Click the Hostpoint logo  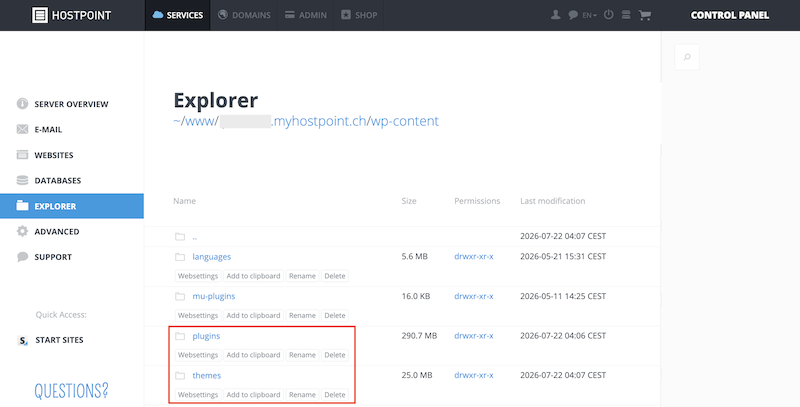coord(71,15)
